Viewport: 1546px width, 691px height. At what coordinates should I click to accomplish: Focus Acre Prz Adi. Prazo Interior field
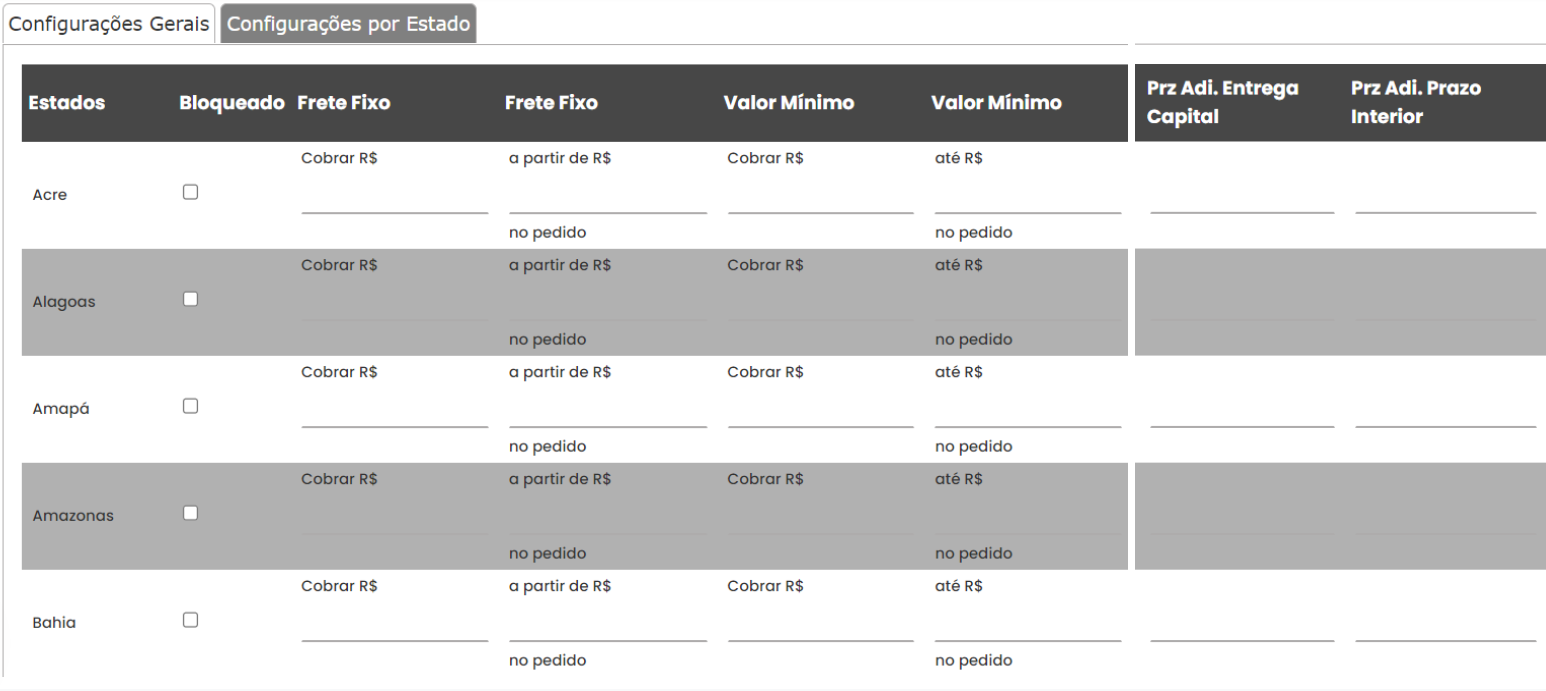click(x=1446, y=200)
